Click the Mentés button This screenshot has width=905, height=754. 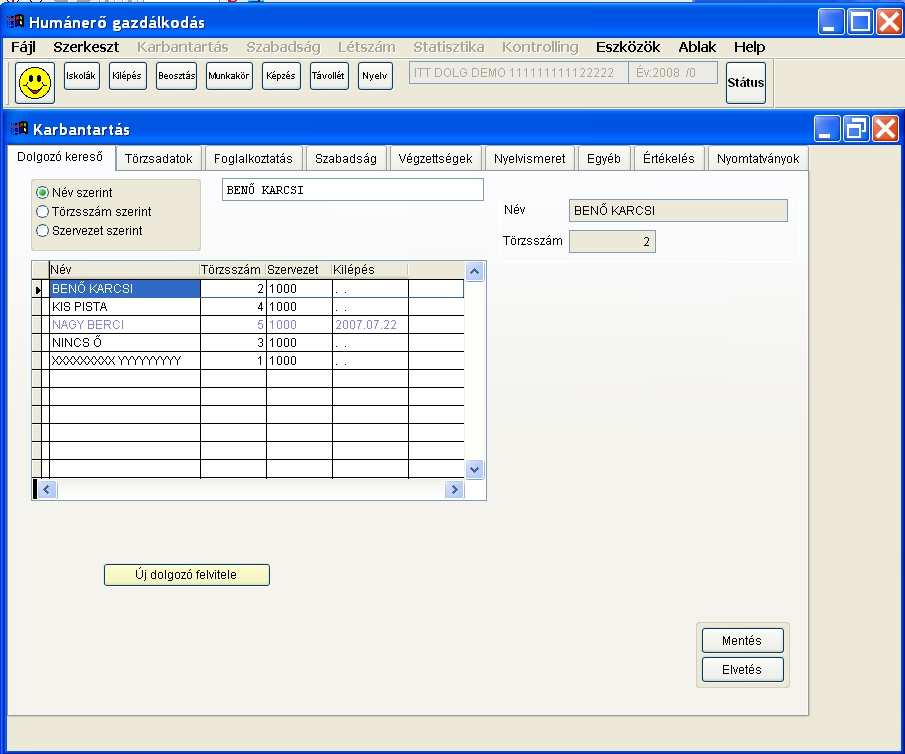tap(742, 640)
